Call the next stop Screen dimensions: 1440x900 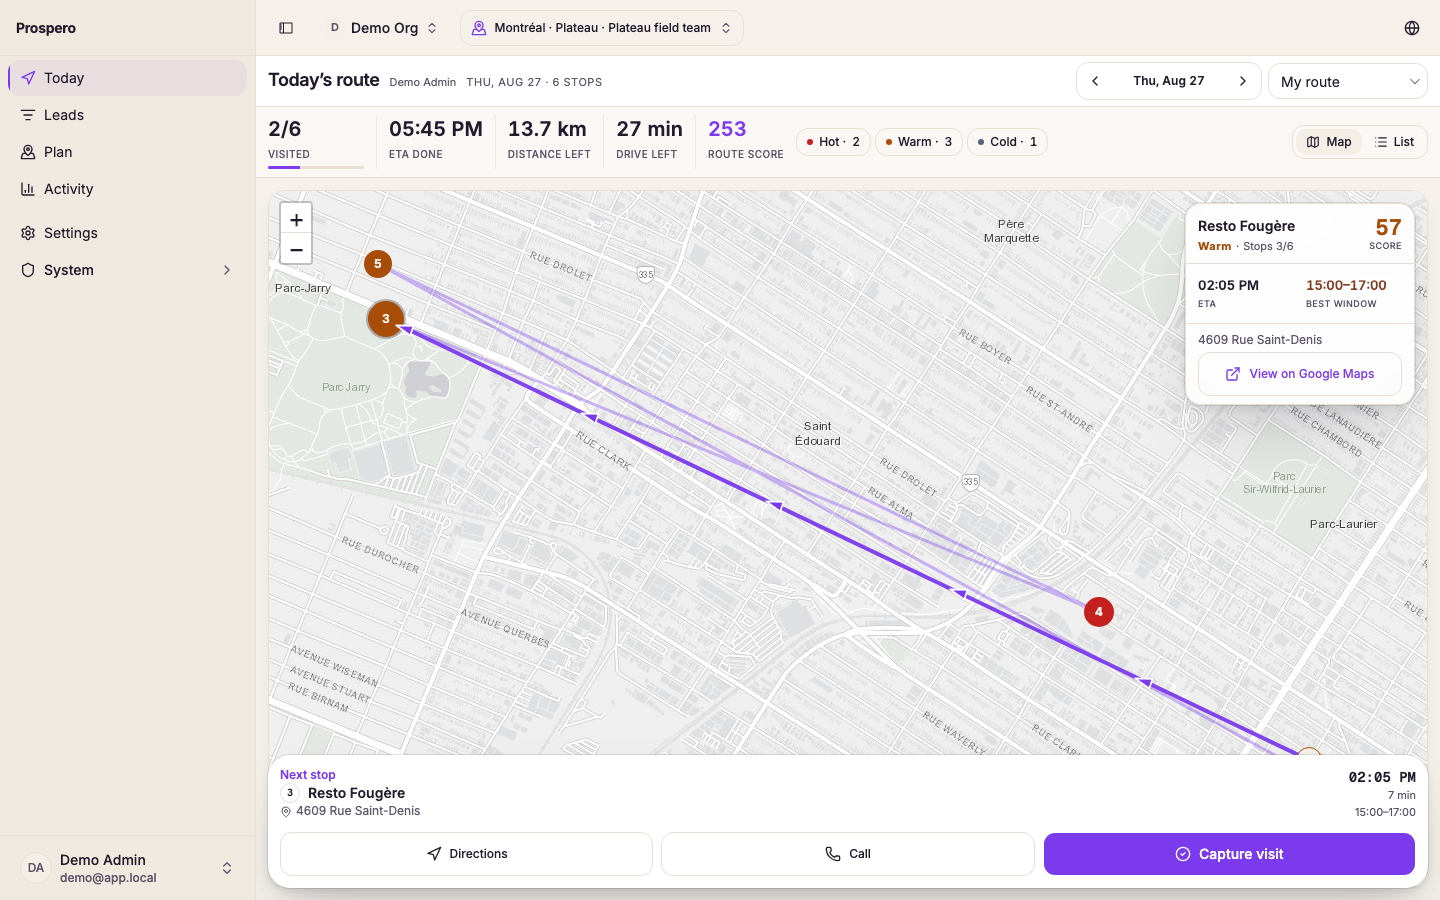pyautogui.click(x=848, y=854)
